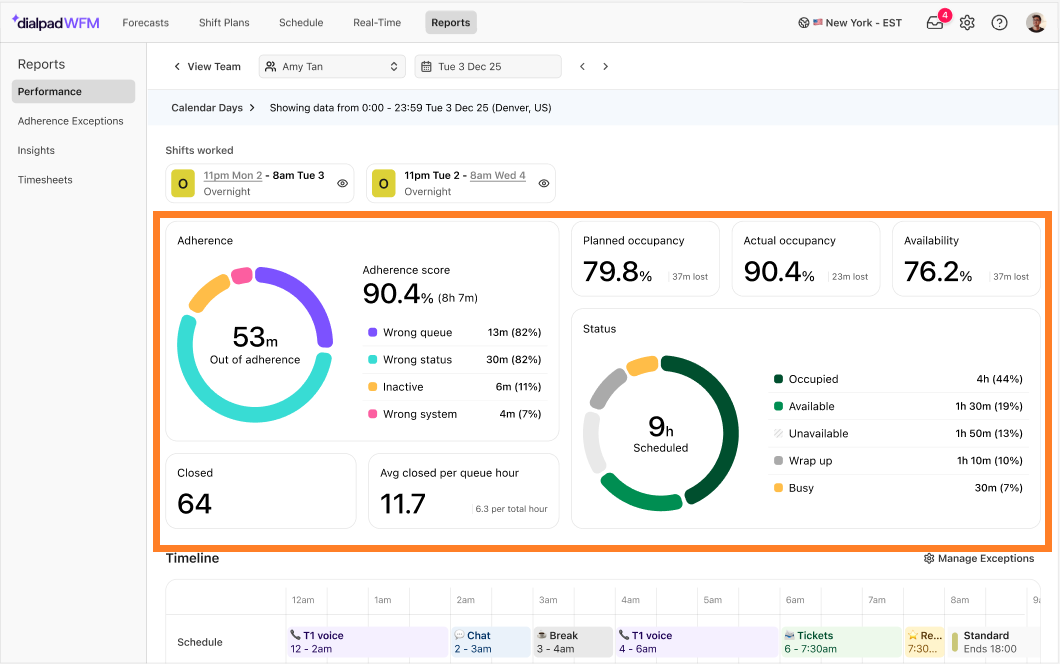Click the Avg closed per queue hour card
Screen dimensions: 1060x664
464,491
